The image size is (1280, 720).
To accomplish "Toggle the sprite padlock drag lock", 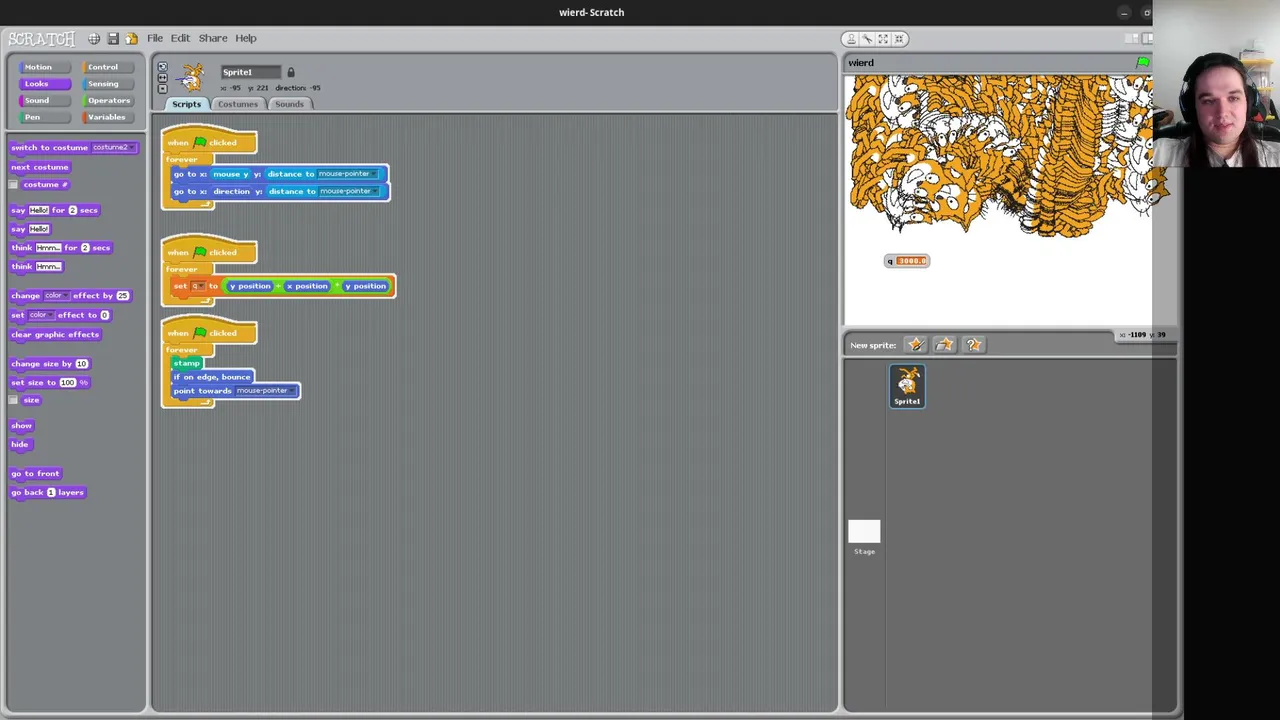I will pos(291,72).
